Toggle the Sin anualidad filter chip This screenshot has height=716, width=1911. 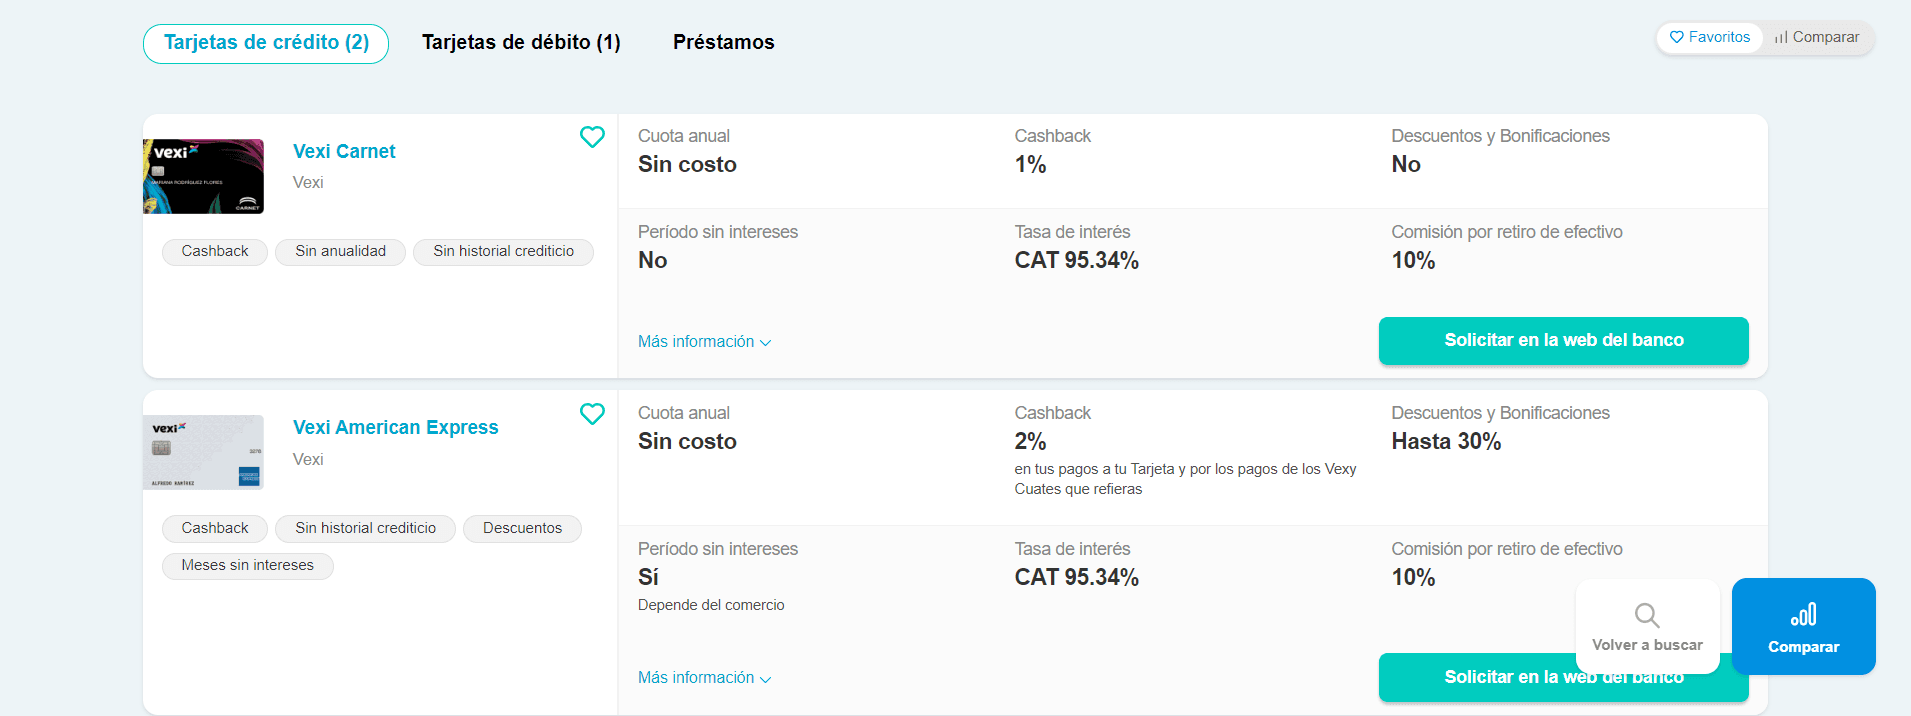[x=340, y=251]
